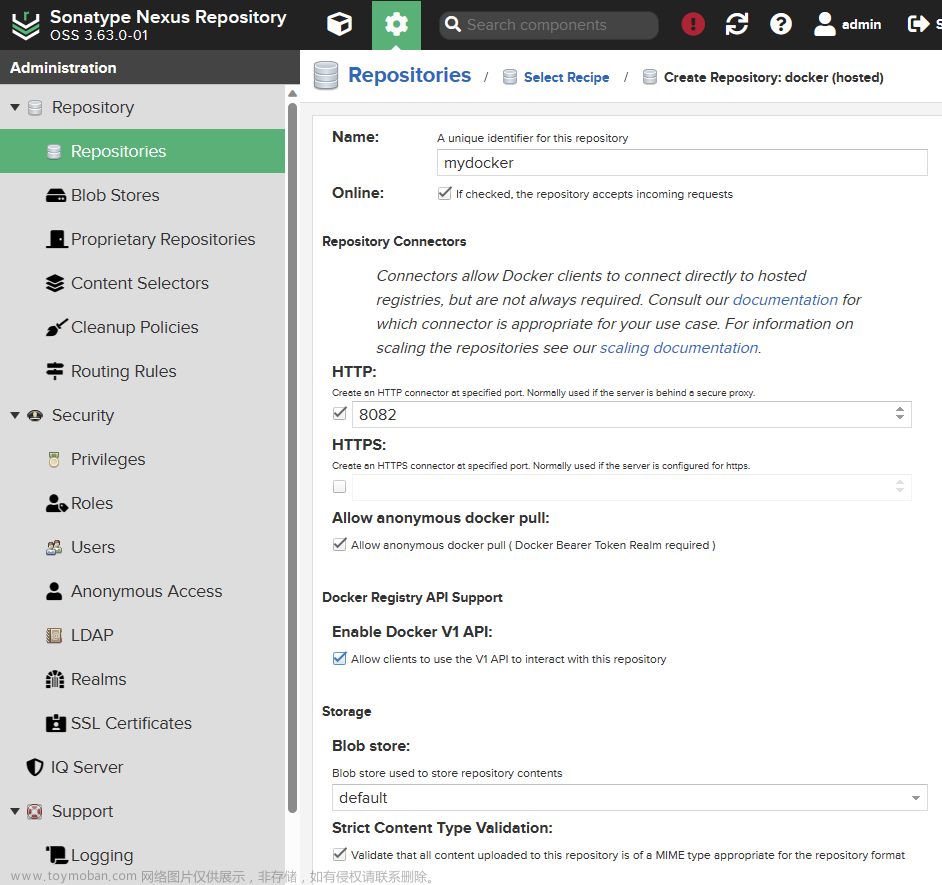Click the LDAP book icon
This screenshot has height=885, width=942.
tap(54, 636)
